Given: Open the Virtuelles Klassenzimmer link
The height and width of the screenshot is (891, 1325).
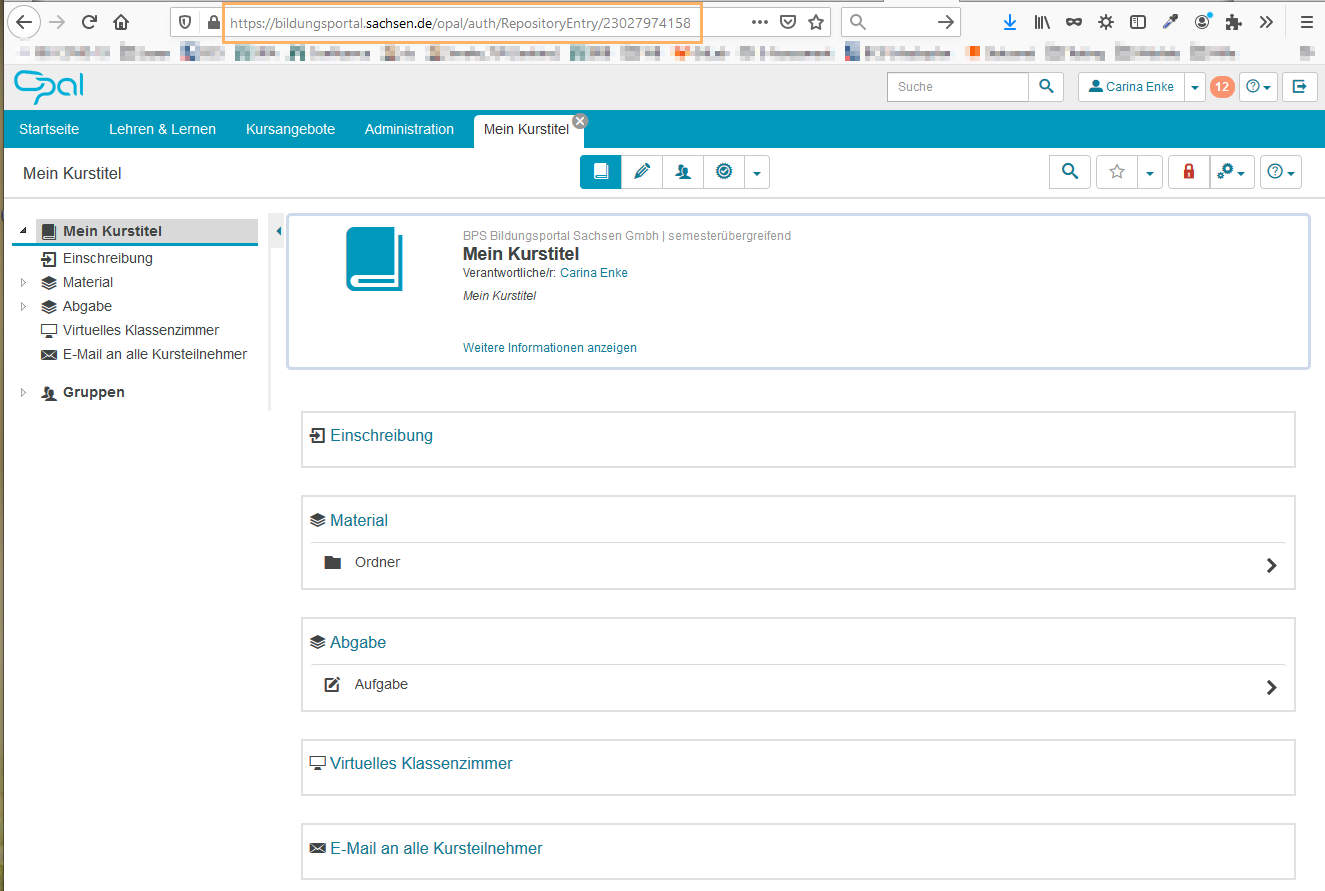Looking at the screenshot, I should [x=421, y=764].
